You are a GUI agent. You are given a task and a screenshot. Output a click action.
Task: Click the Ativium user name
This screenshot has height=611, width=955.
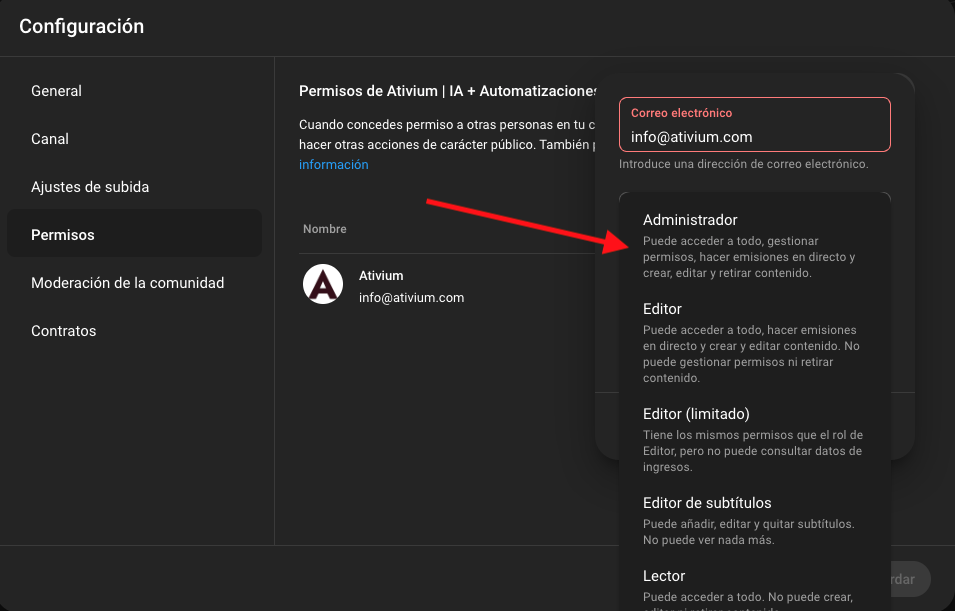point(381,275)
